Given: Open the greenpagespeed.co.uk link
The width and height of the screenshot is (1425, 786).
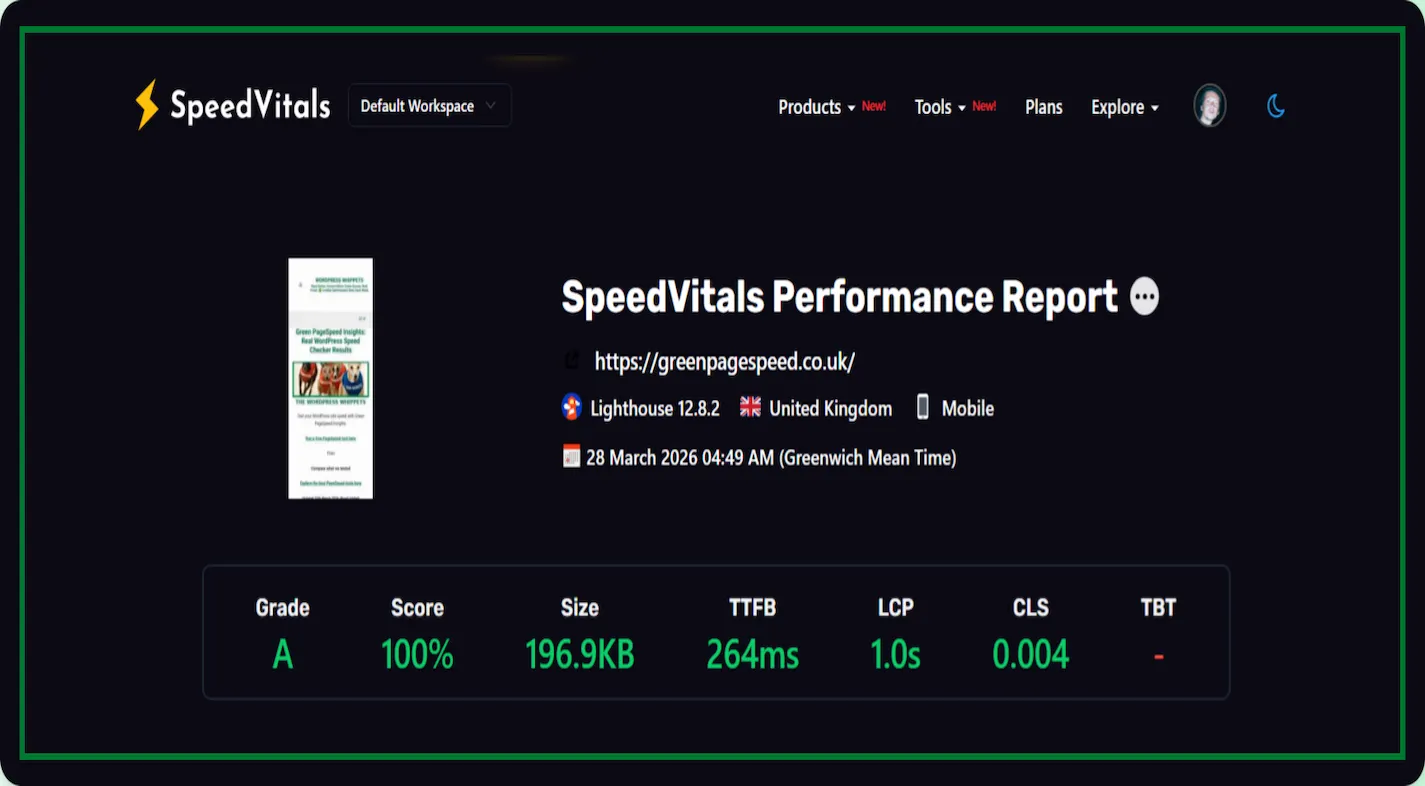Looking at the screenshot, I should click(724, 361).
